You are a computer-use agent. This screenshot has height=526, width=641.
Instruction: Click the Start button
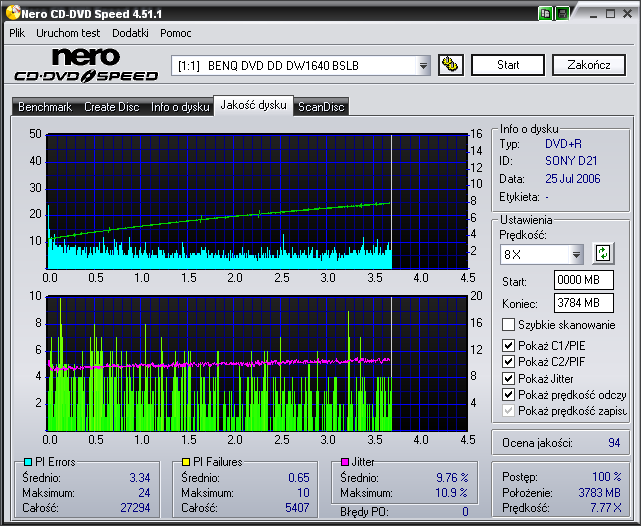(508, 65)
